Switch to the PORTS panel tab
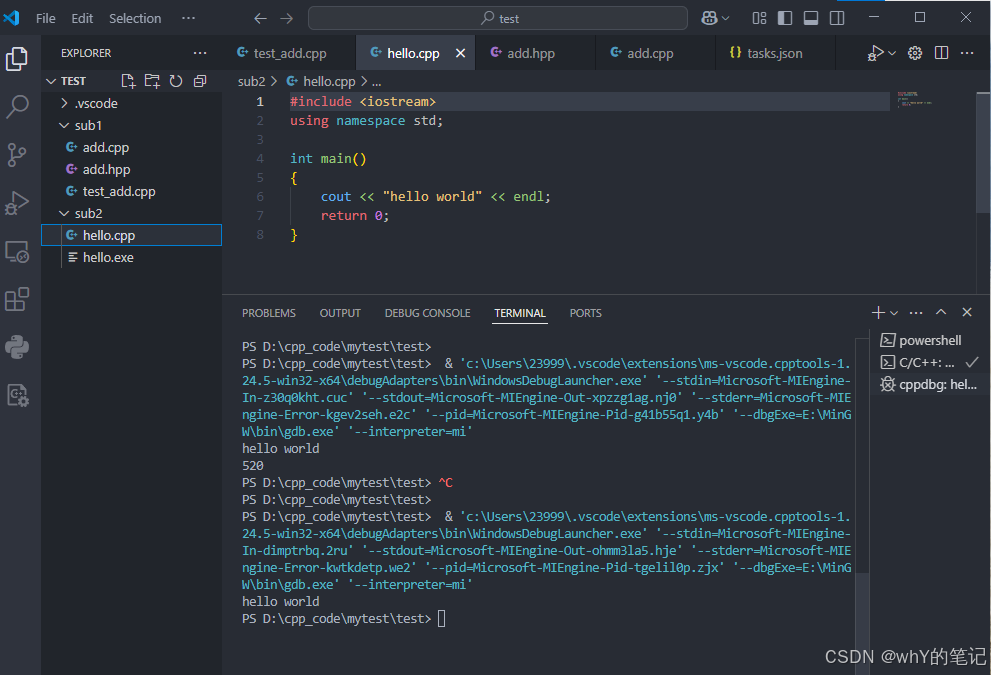The height and width of the screenshot is (675, 991). pos(586,313)
